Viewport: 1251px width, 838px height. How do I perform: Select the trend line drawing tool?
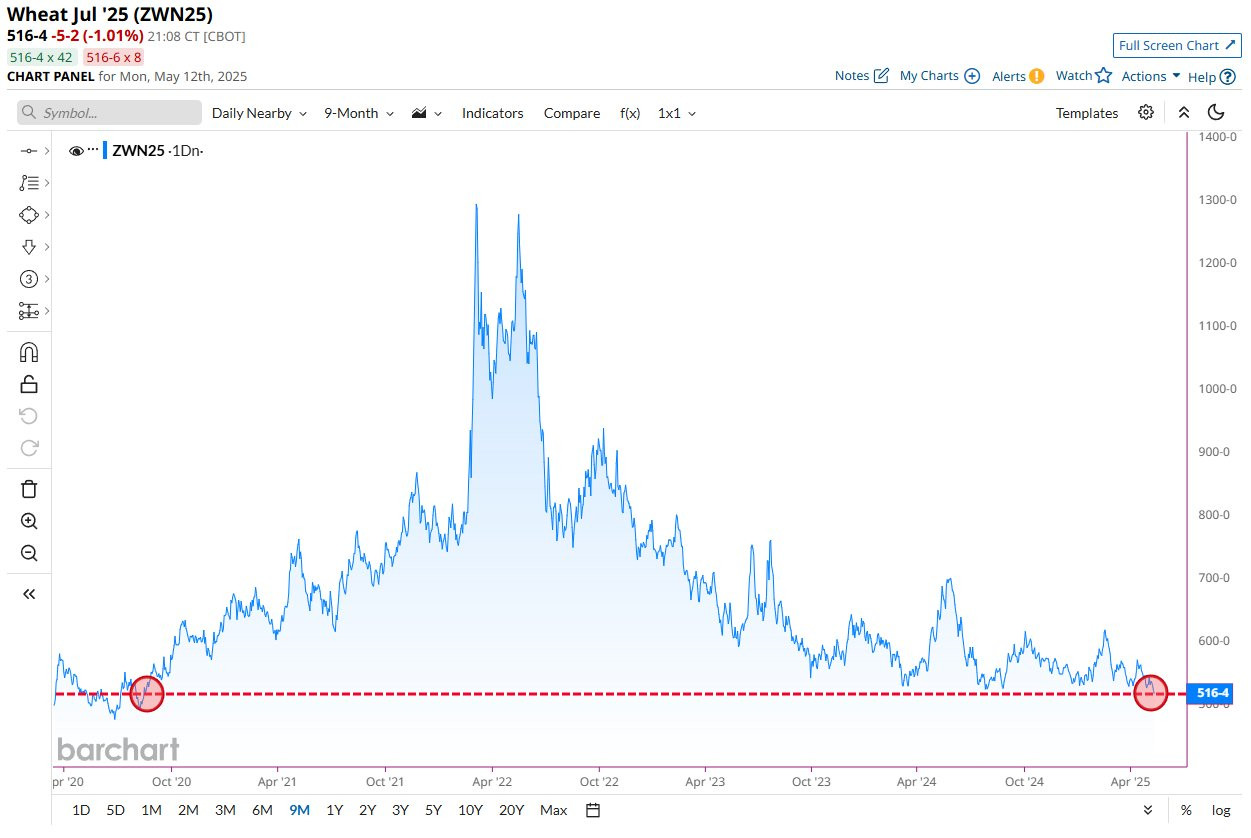[x=29, y=151]
